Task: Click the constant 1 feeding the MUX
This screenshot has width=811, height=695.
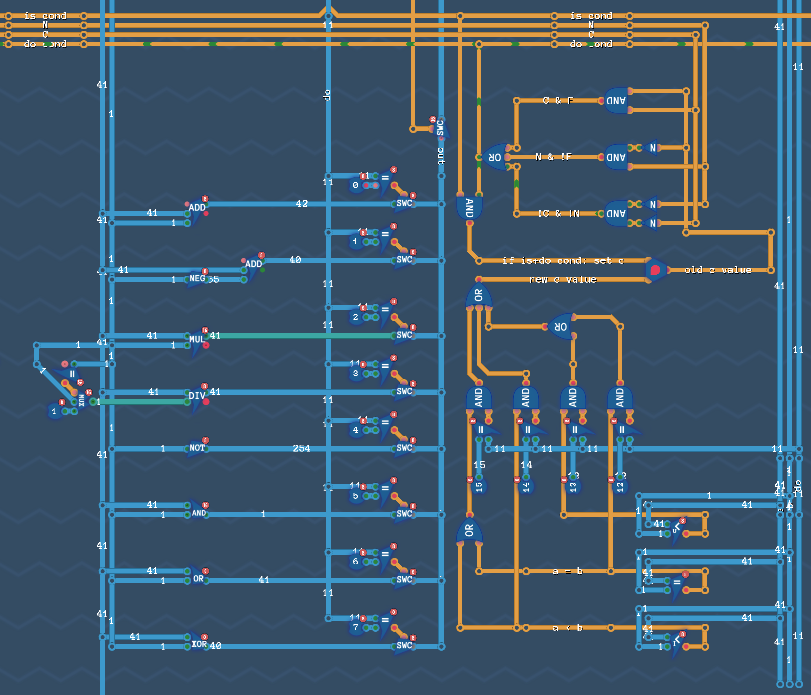Action: (55, 411)
